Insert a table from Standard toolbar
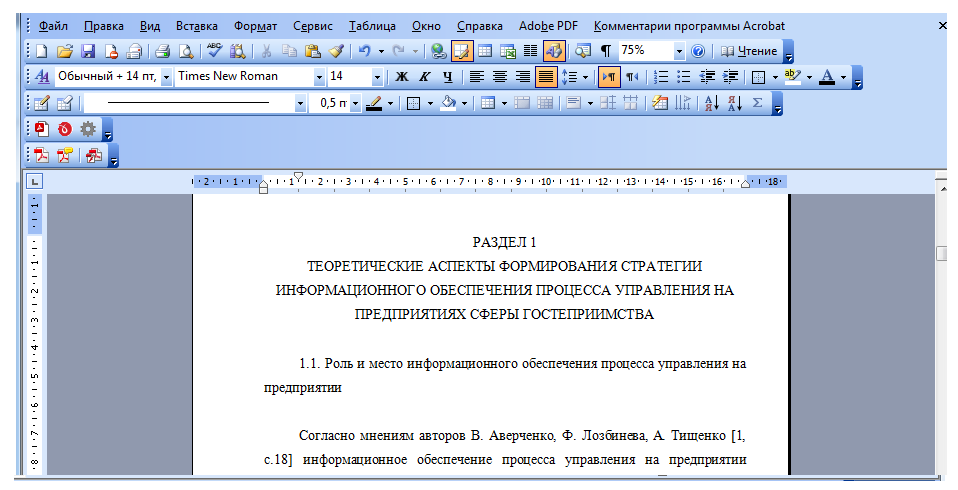 pyautogui.click(x=485, y=51)
